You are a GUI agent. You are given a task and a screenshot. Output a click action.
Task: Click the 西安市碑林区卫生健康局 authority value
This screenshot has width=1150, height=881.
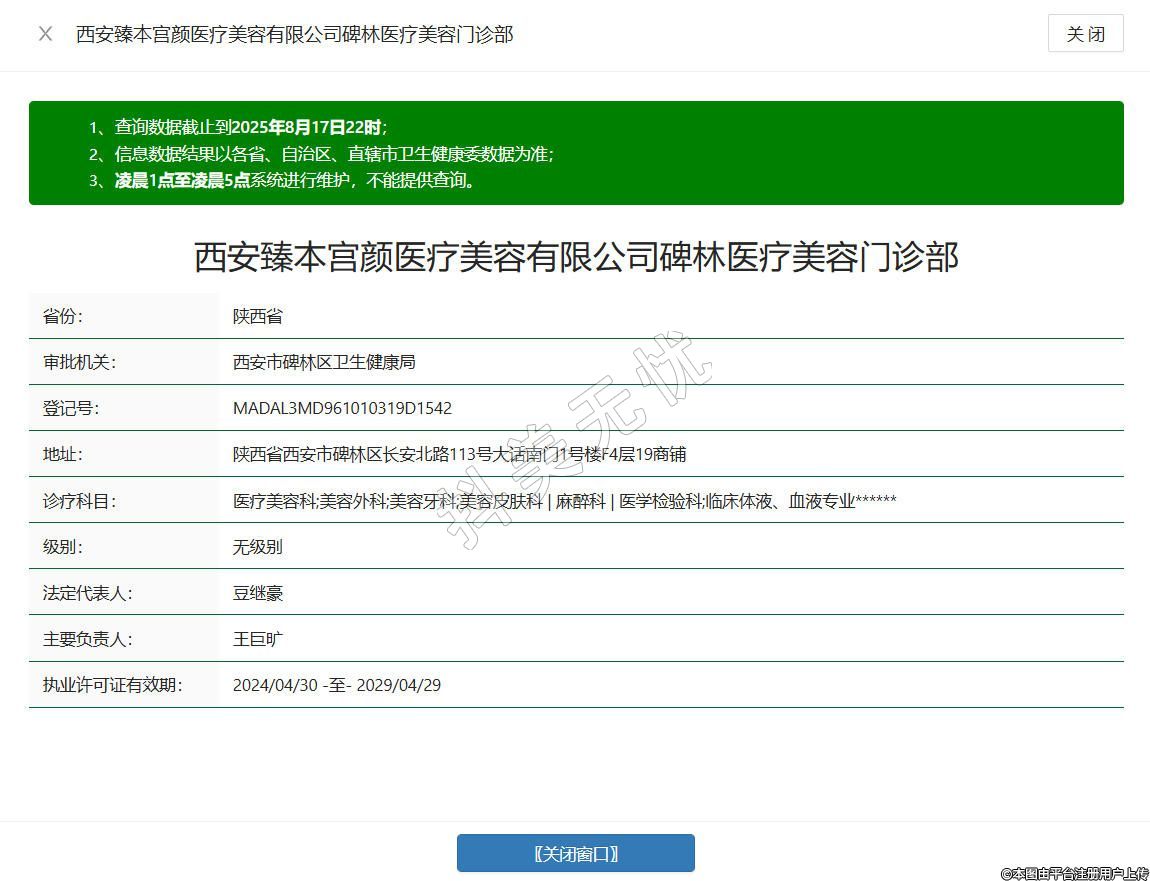coord(324,362)
